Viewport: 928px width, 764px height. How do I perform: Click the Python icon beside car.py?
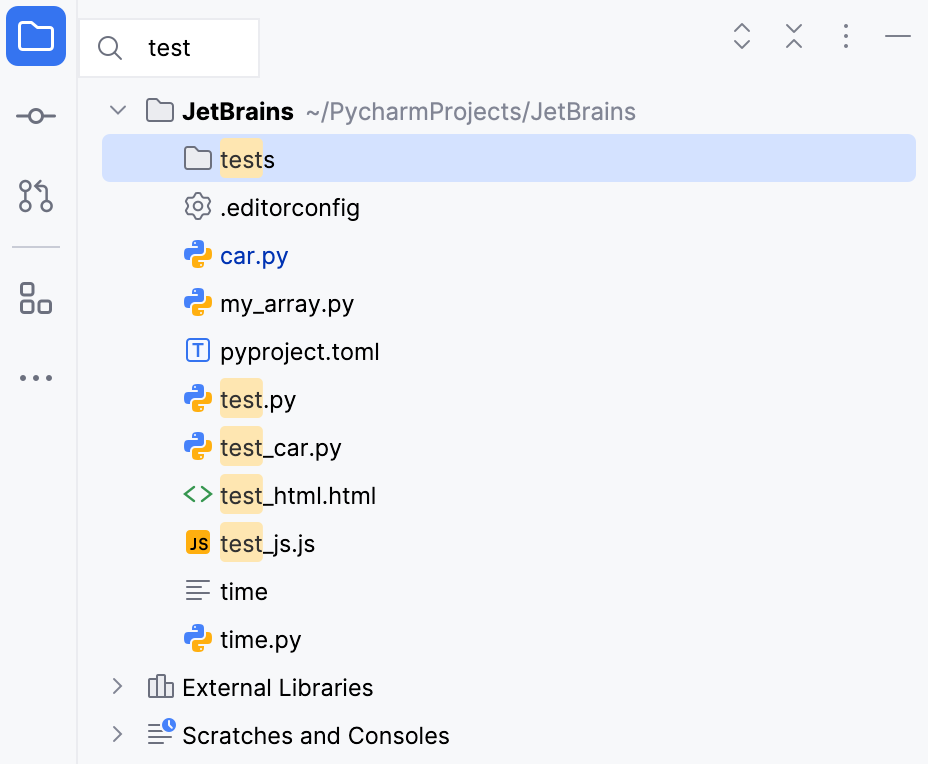pos(198,255)
